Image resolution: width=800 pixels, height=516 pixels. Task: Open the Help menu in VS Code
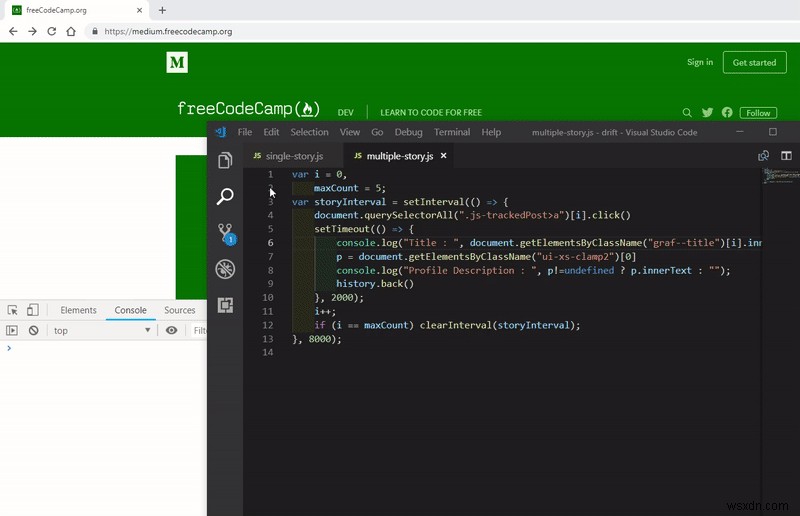tap(491, 132)
